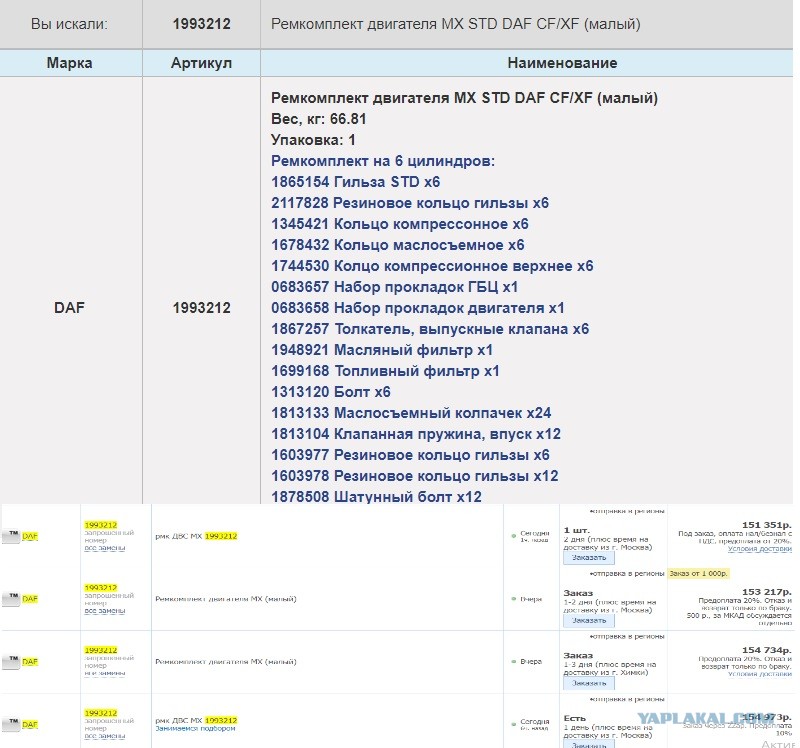The height and width of the screenshot is (748, 800).
Task: Click the 'Ремкомплект на 6 цилиндров:' heading
Action: [383, 161]
